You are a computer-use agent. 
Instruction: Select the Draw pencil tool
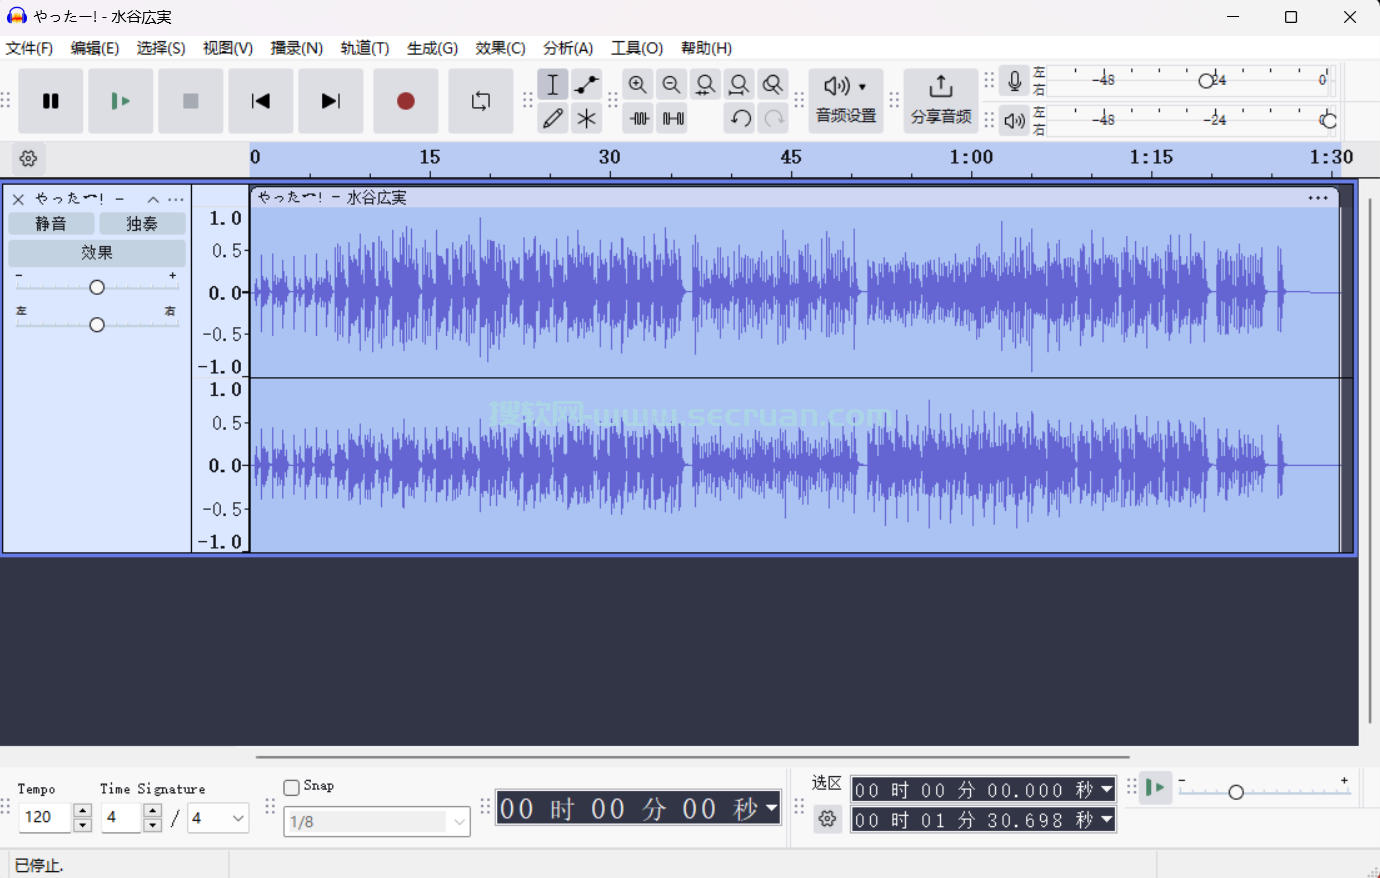coord(553,119)
